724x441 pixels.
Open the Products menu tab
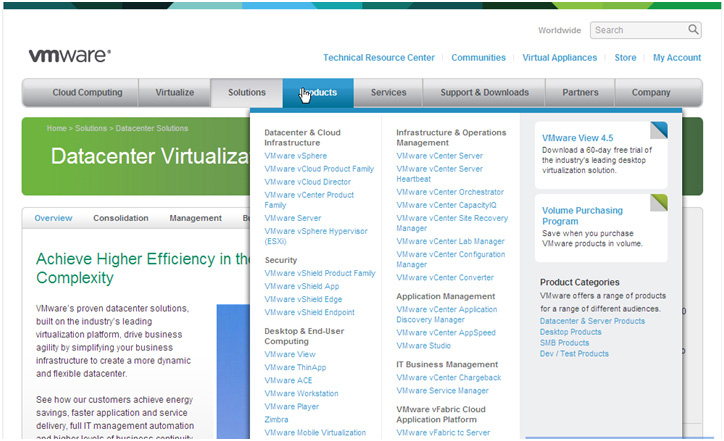click(x=318, y=93)
